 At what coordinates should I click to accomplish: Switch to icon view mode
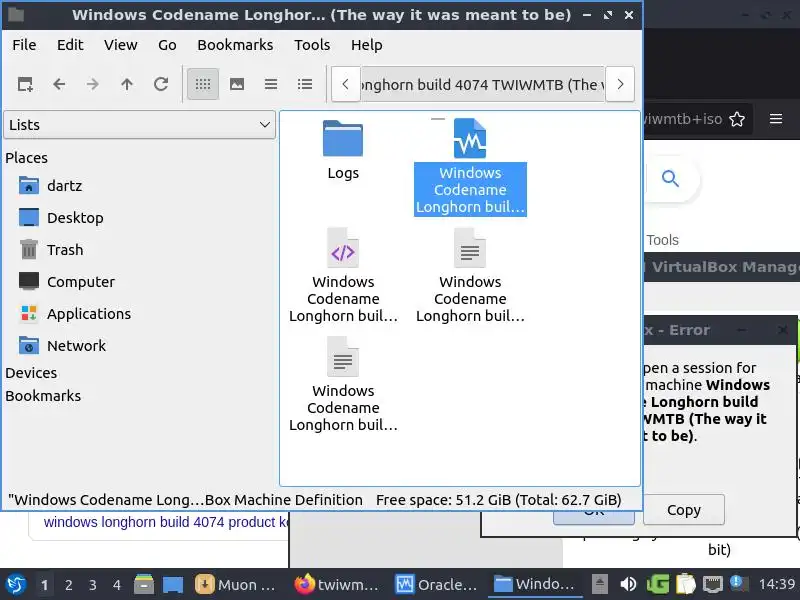point(203,84)
